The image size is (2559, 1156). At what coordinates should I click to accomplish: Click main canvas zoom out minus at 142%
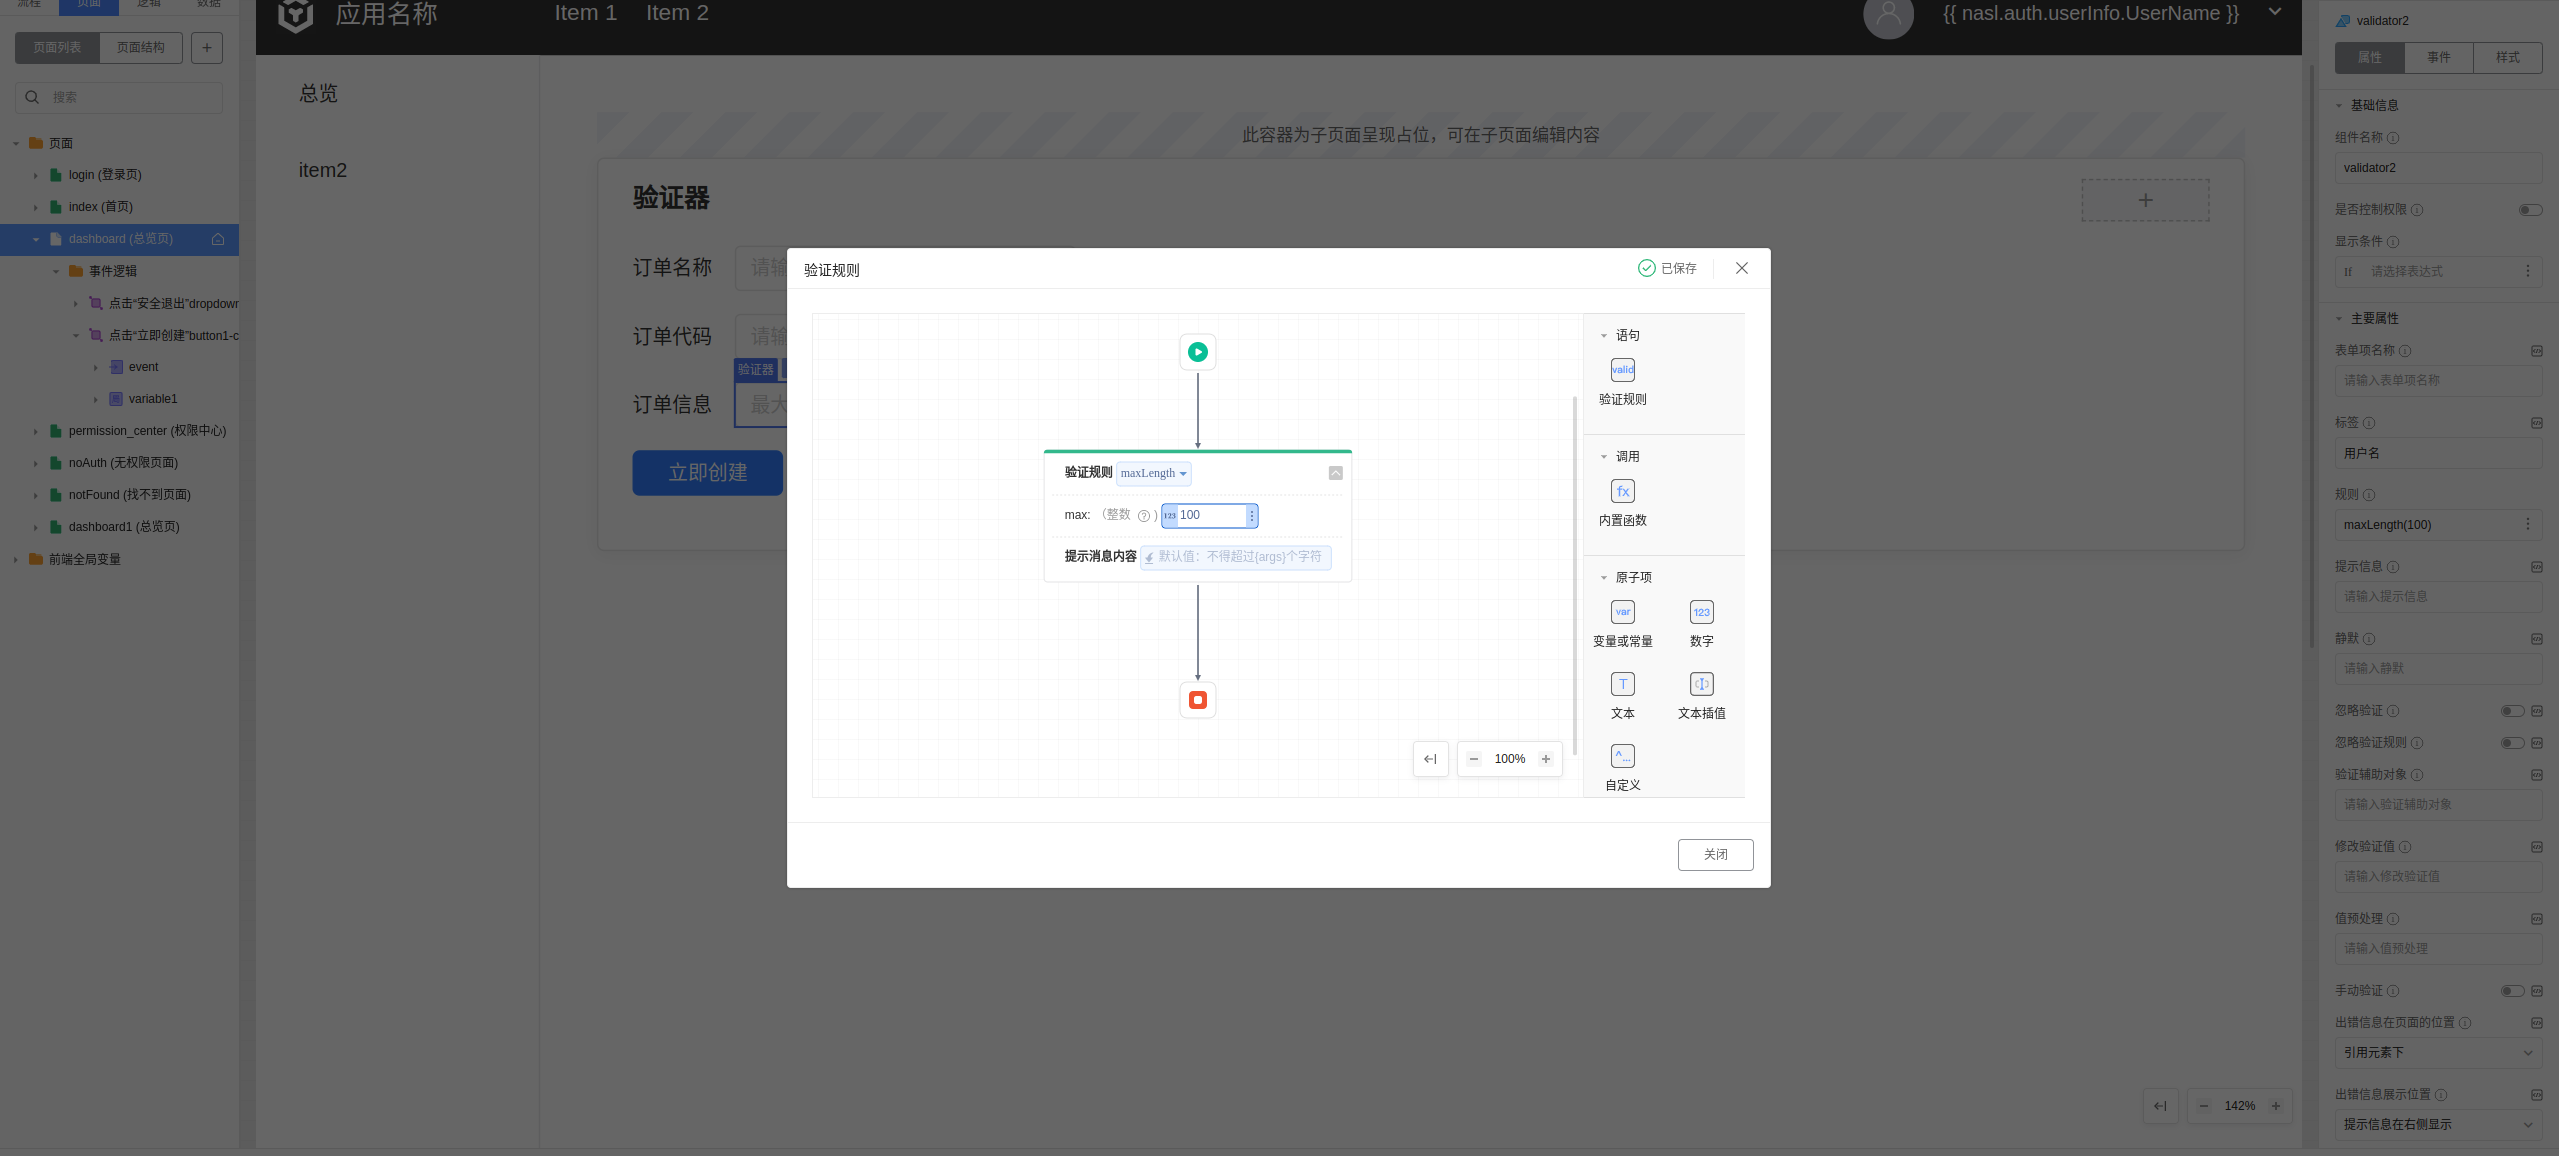2203,1106
